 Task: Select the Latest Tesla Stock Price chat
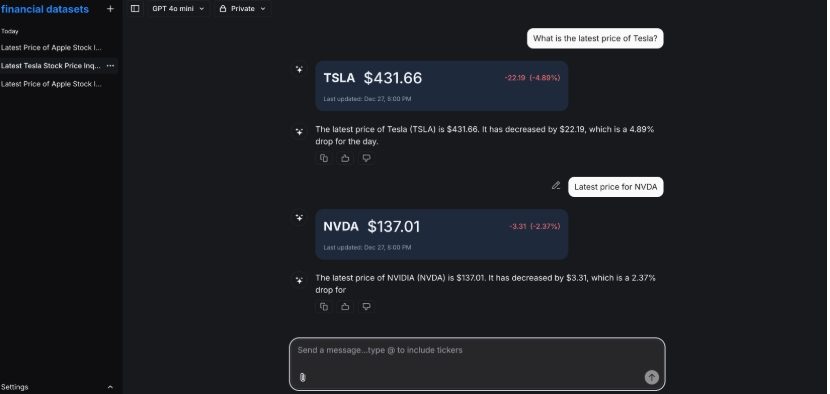[51, 66]
